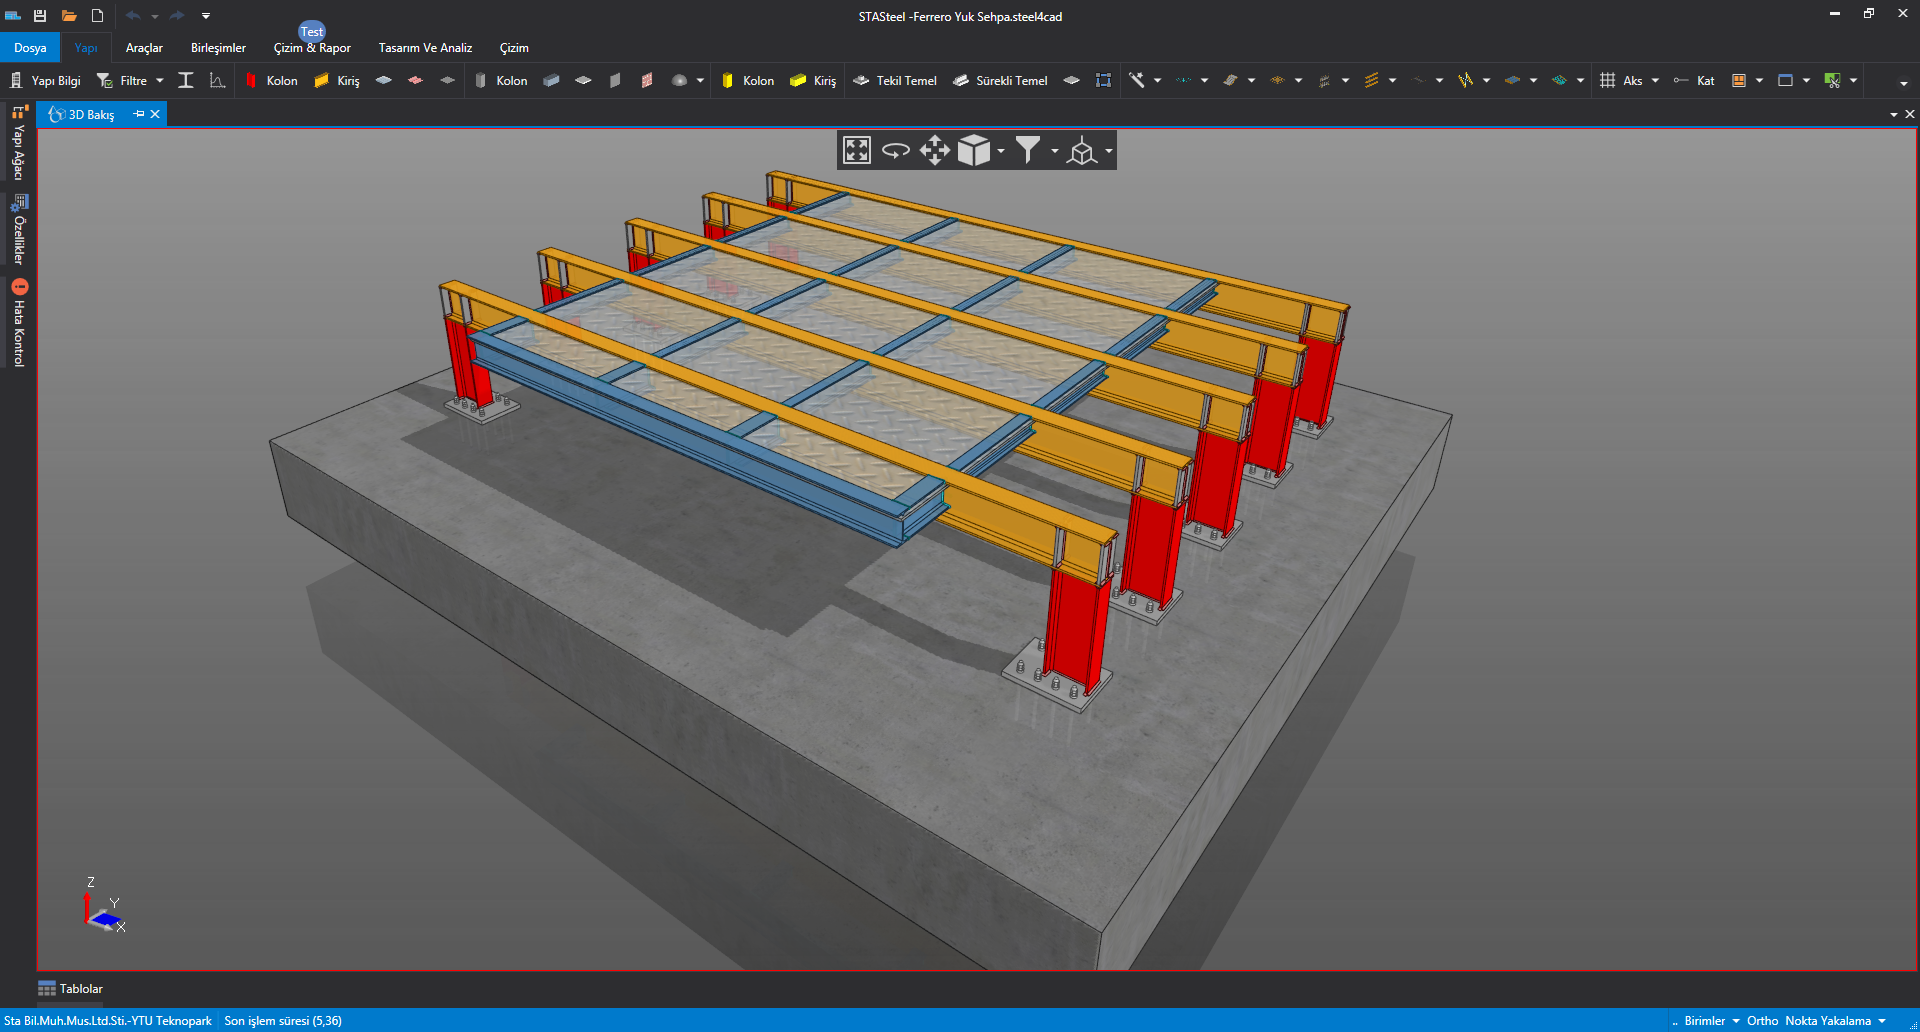
Task: Click the zoom-to-fit icon in viewport toolbar
Action: pyautogui.click(x=857, y=150)
